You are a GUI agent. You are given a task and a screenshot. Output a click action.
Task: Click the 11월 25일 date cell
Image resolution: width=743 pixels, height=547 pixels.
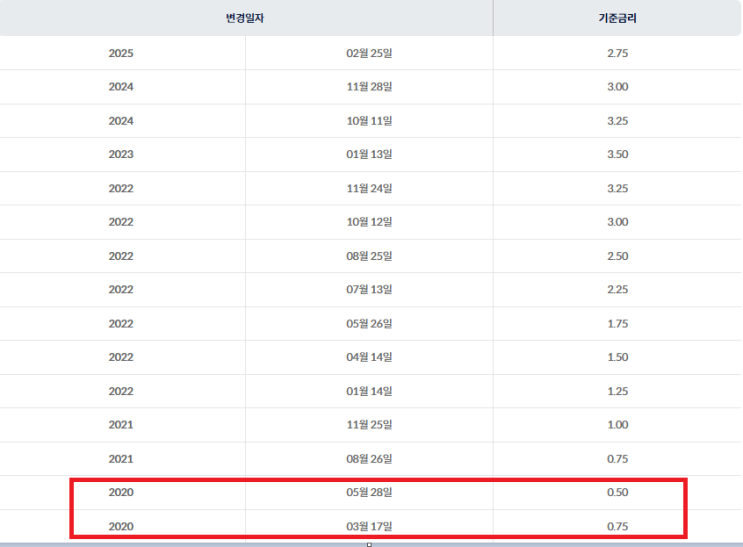[x=369, y=425]
